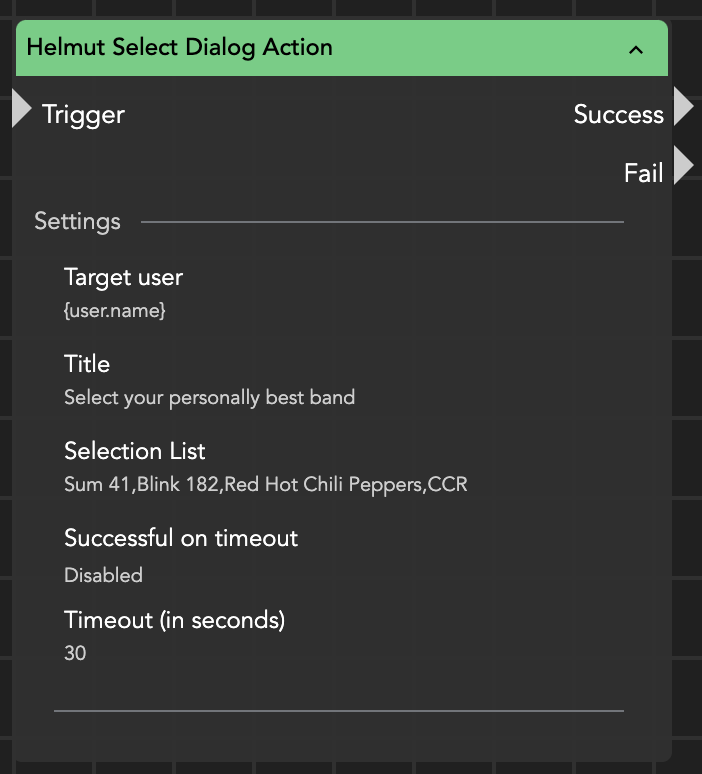The height and width of the screenshot is (774, 702).
Task: Click the Target user setting label
Action: point(123,277)
